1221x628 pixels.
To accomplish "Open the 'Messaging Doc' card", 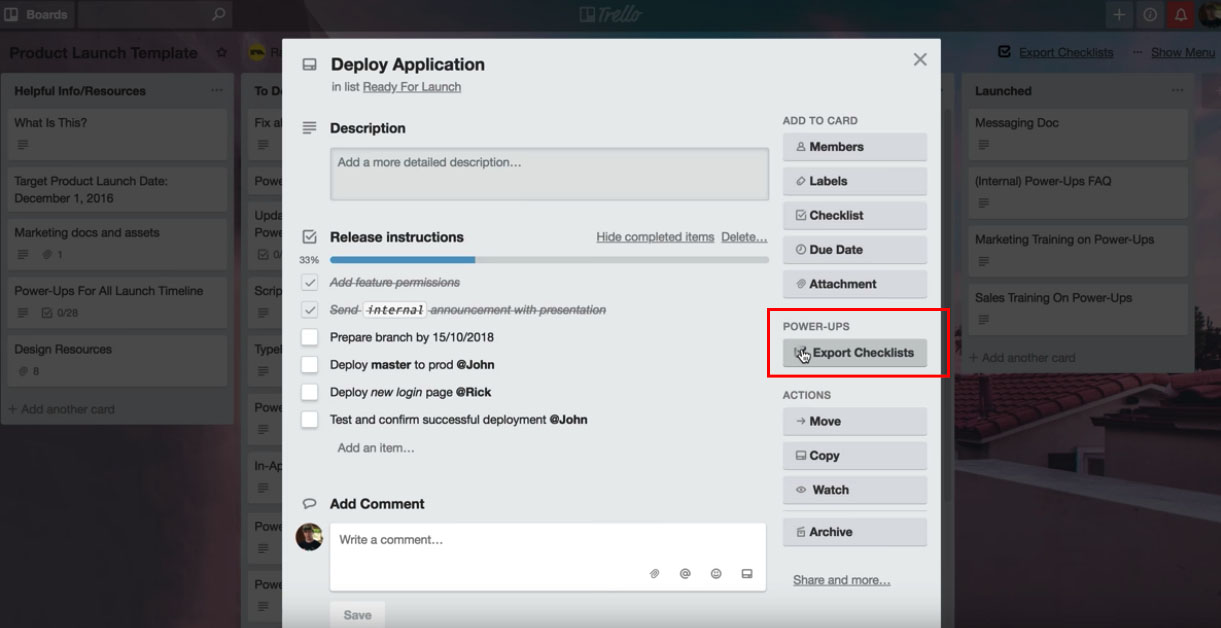I will [1078, 133].
